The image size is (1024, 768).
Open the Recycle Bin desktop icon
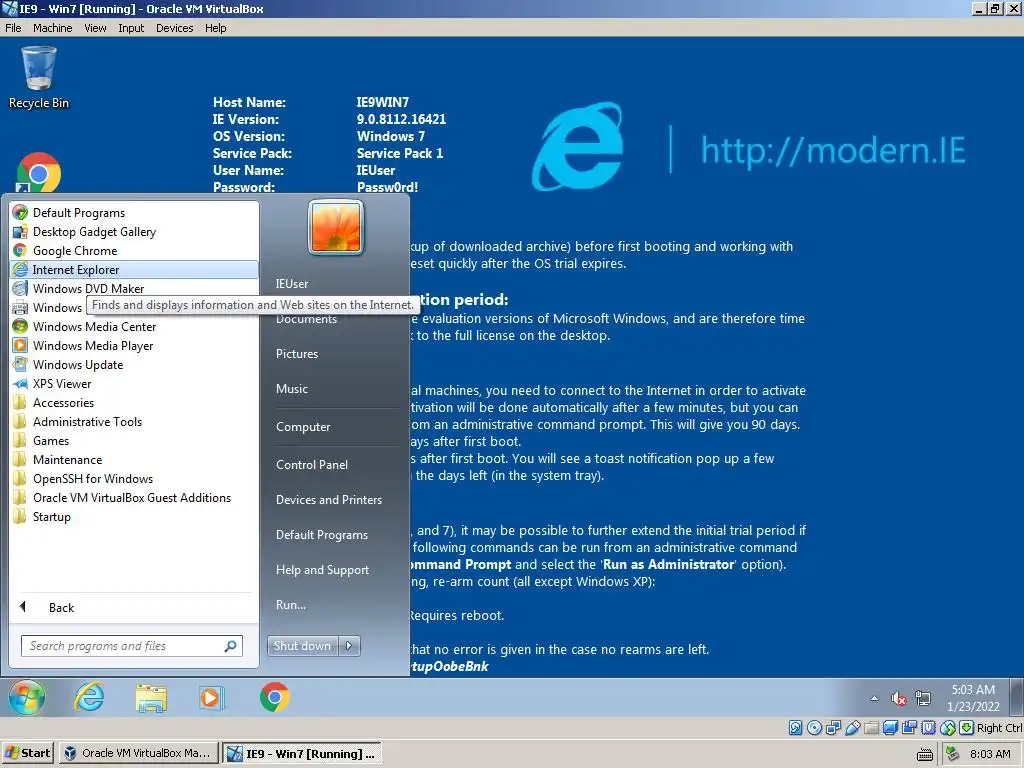click(x=39, y=76)
